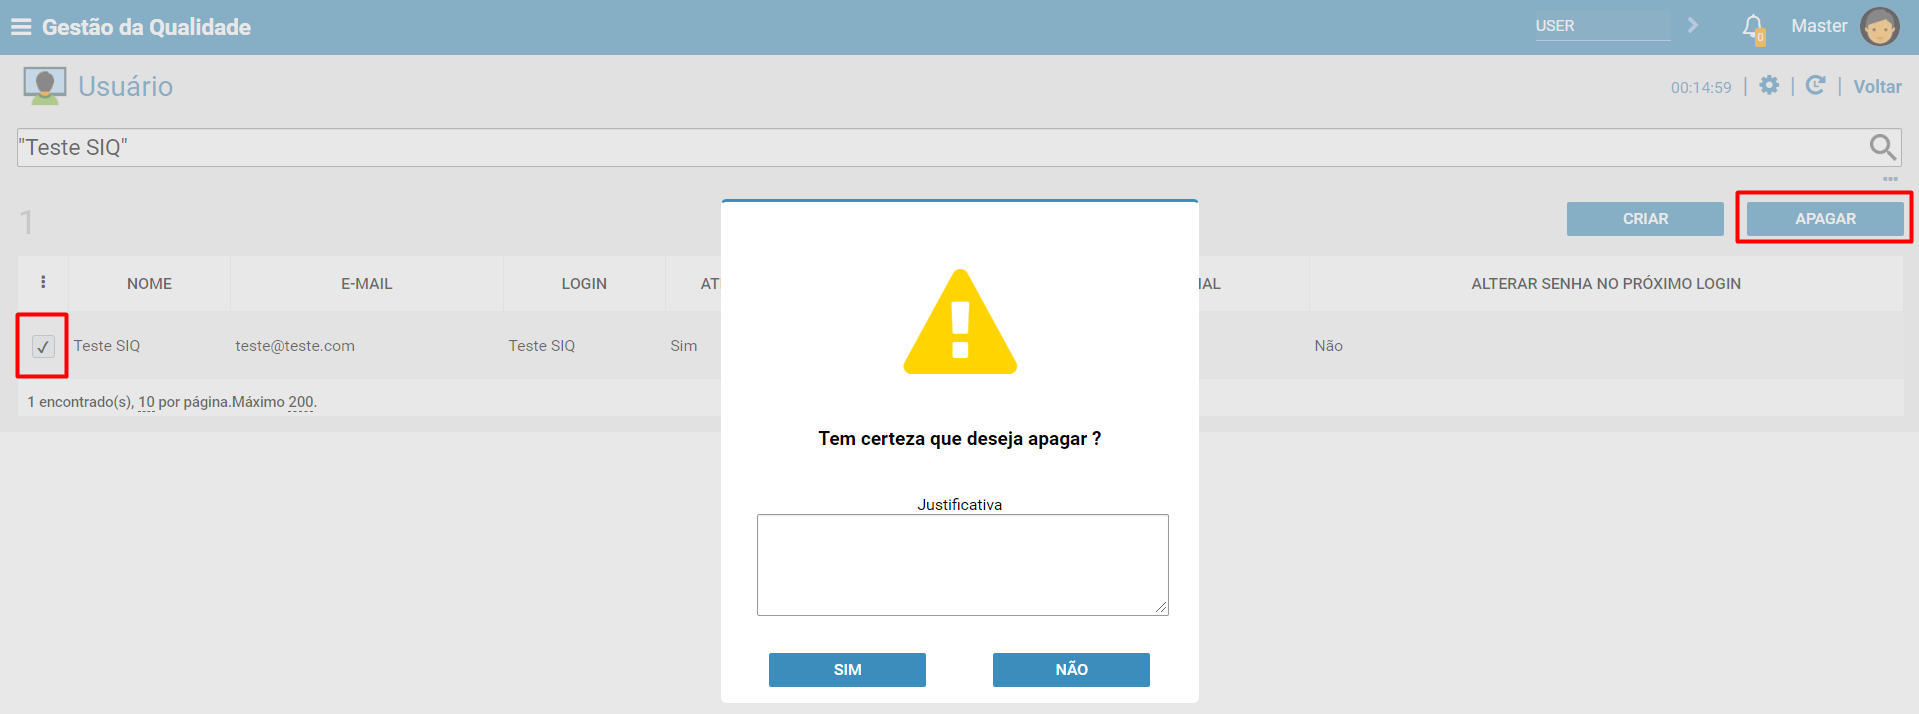Image resolution: width=1919 pixels, height=714 pixels.
Task: Click the search magnifier icon
Action: point(1882,147)
